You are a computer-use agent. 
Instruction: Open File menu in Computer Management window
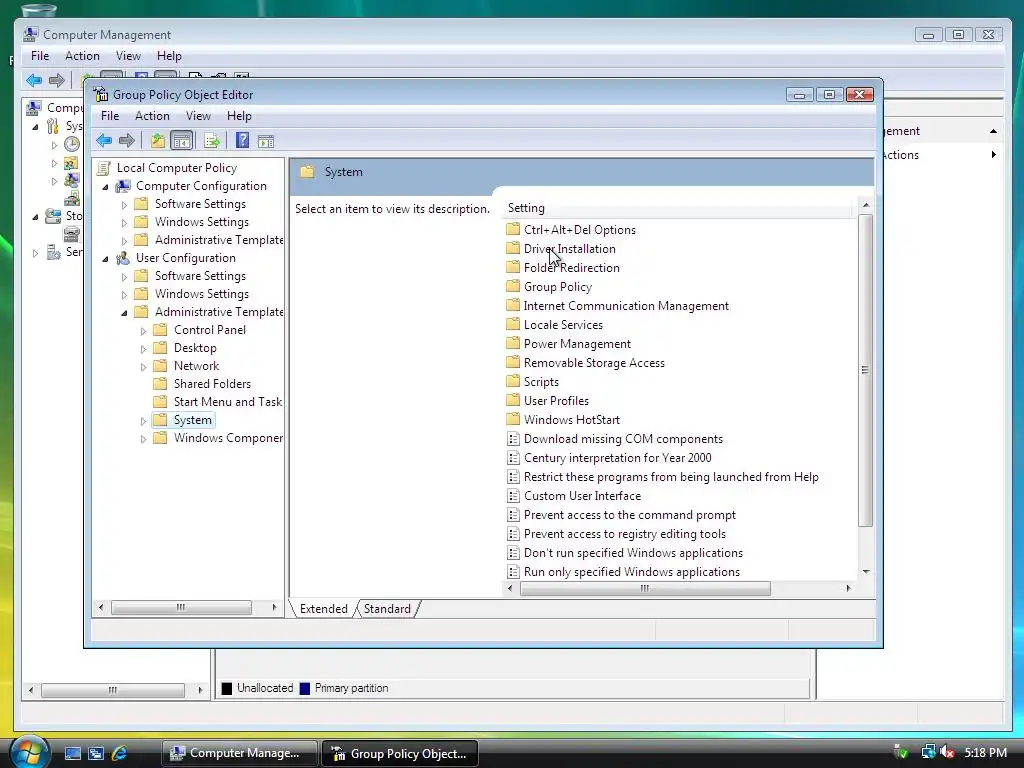click(x=40, y=56)
